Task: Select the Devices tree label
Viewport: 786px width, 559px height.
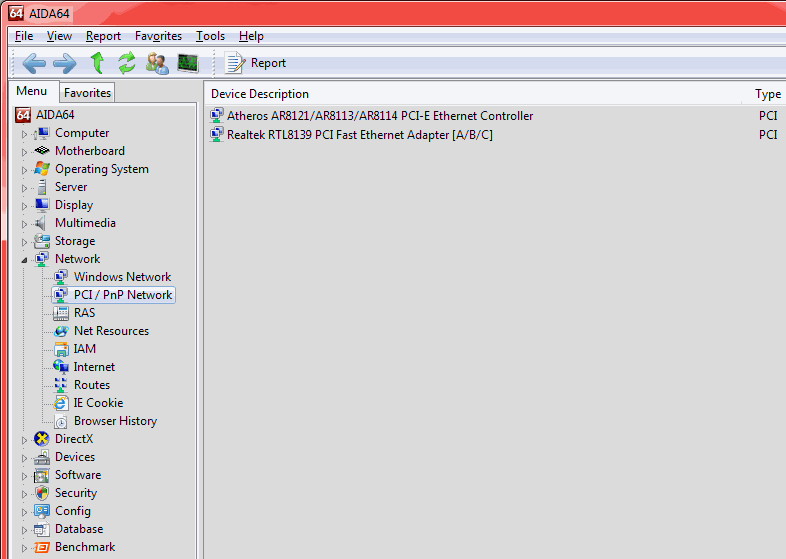Action: tap(75, 457)
